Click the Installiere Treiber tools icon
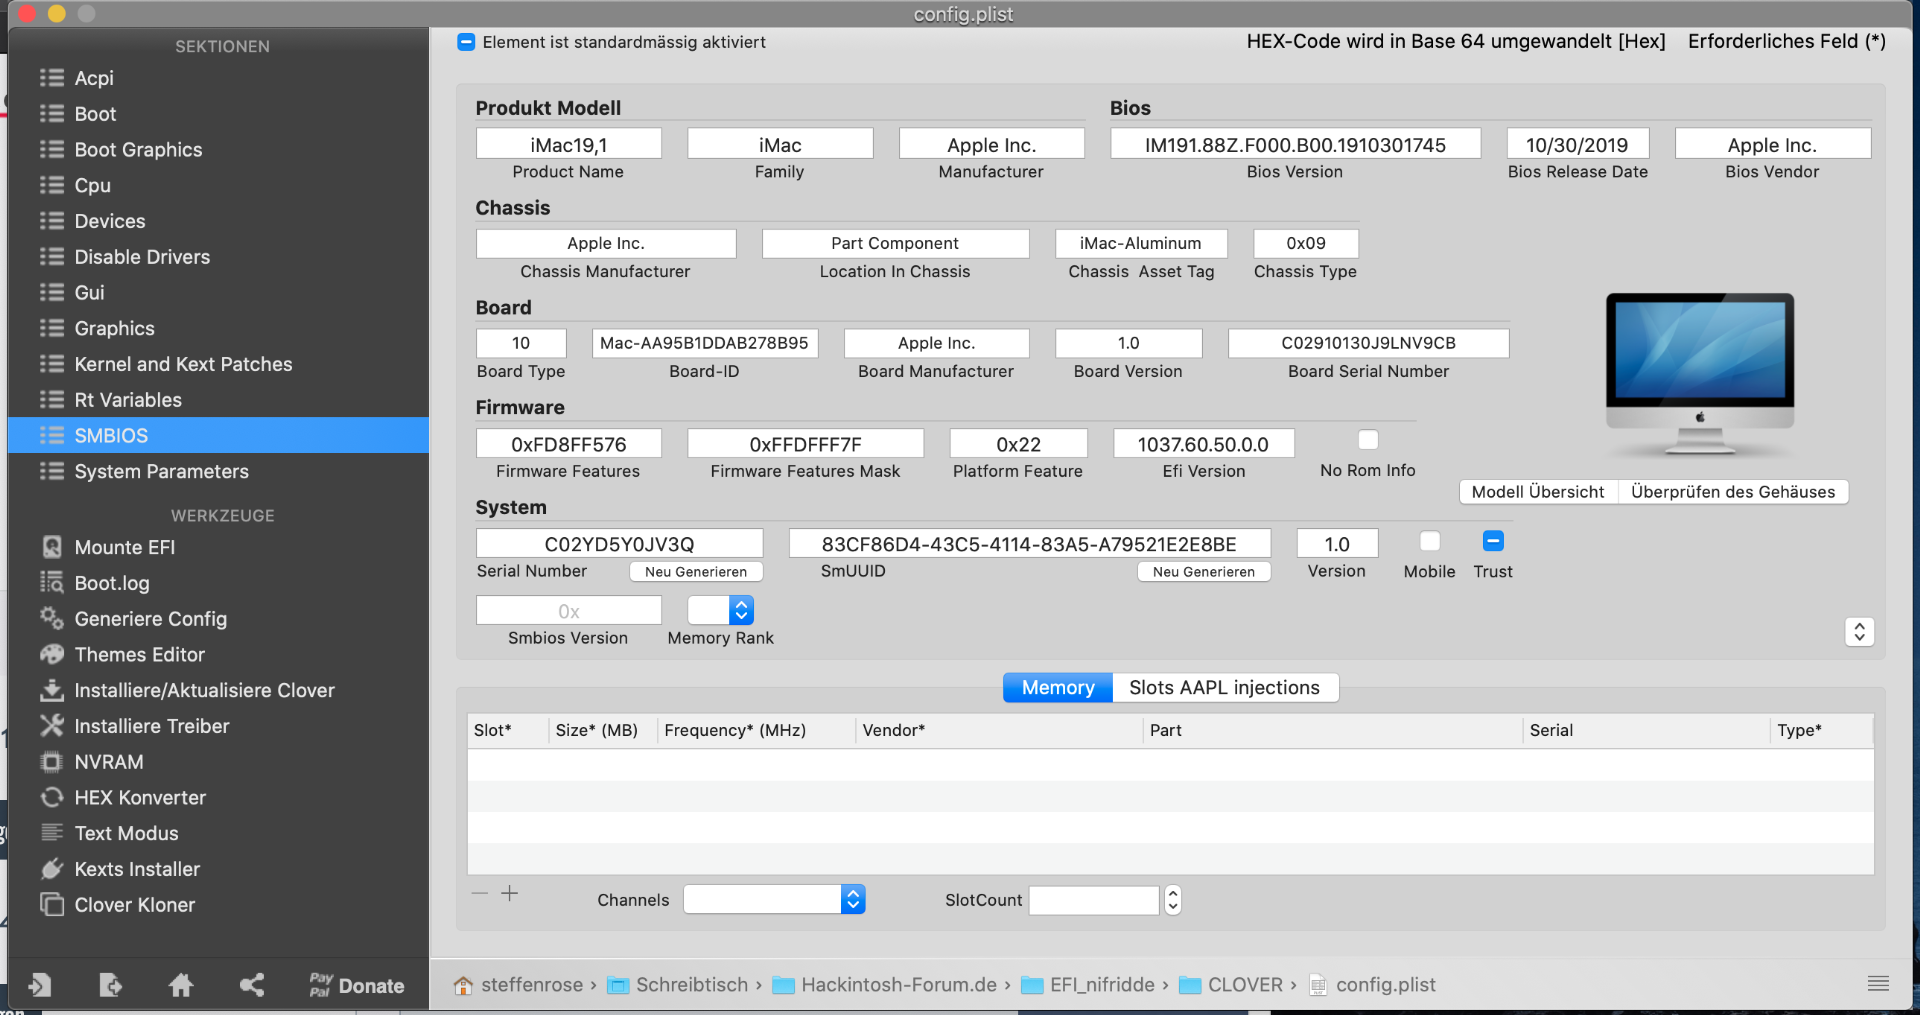Screen dimensions: 1920x1015 [x=52, y=726]
